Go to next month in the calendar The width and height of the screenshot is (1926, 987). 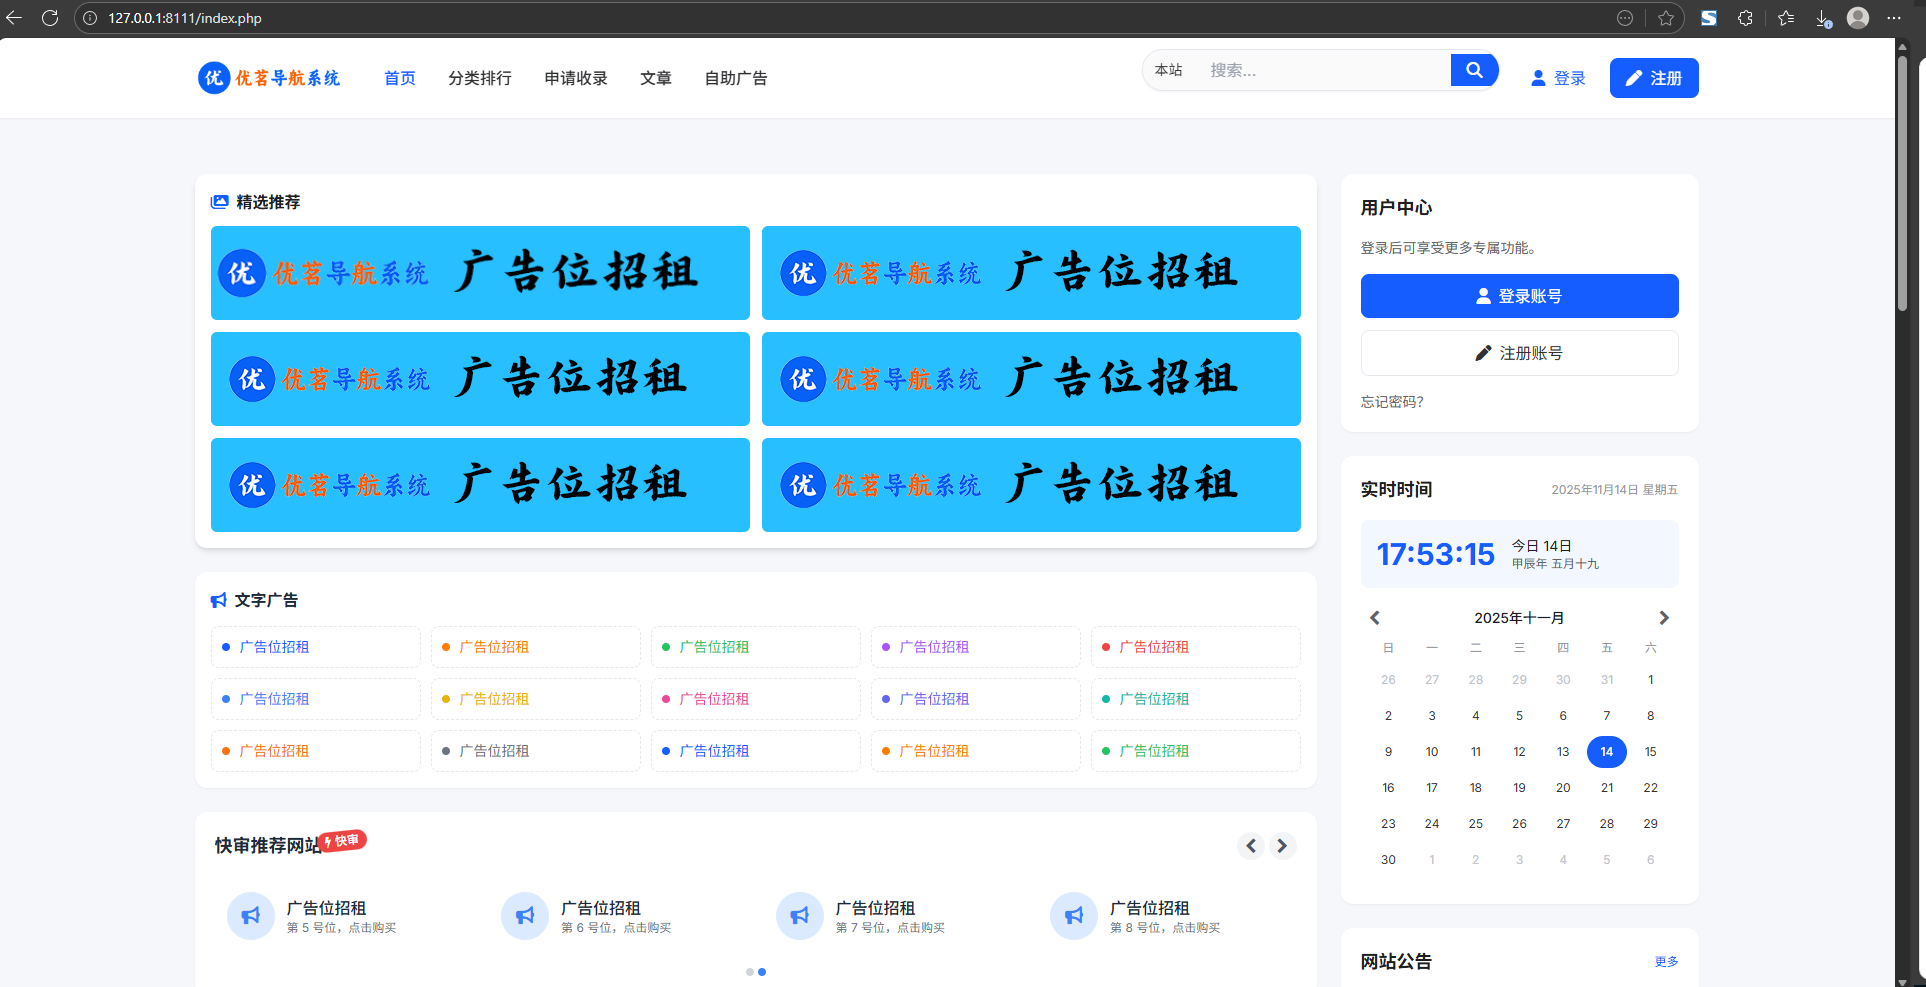[x=1664, y=617]
